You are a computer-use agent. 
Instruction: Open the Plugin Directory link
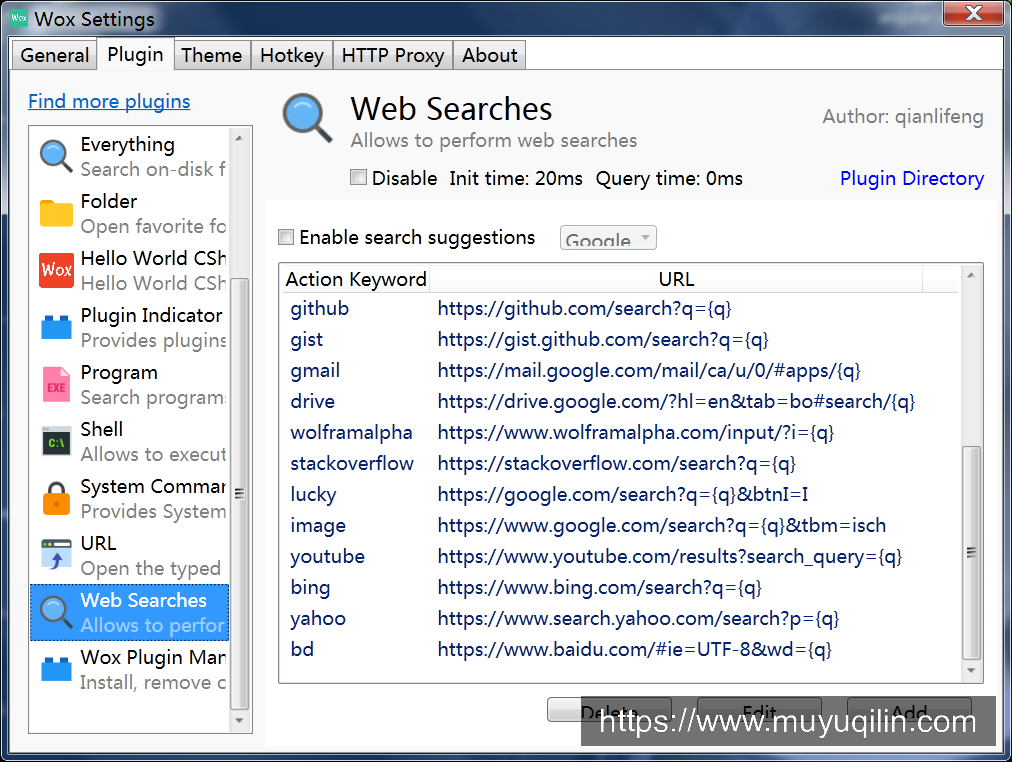click(x=911, y=178)
